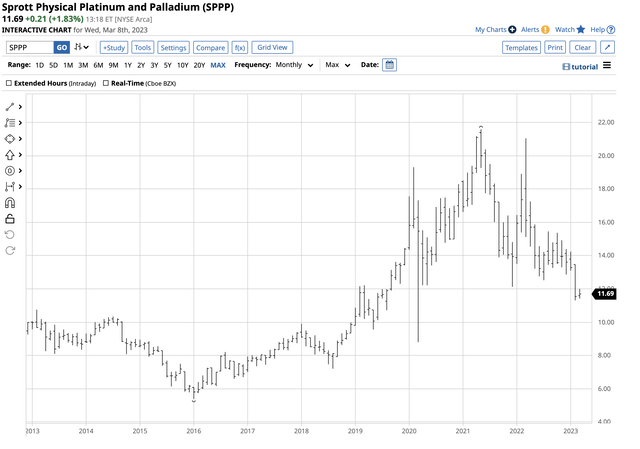This screenshot has width=640, height=449.
Task: Click the GO button
Action: [62, 47]
